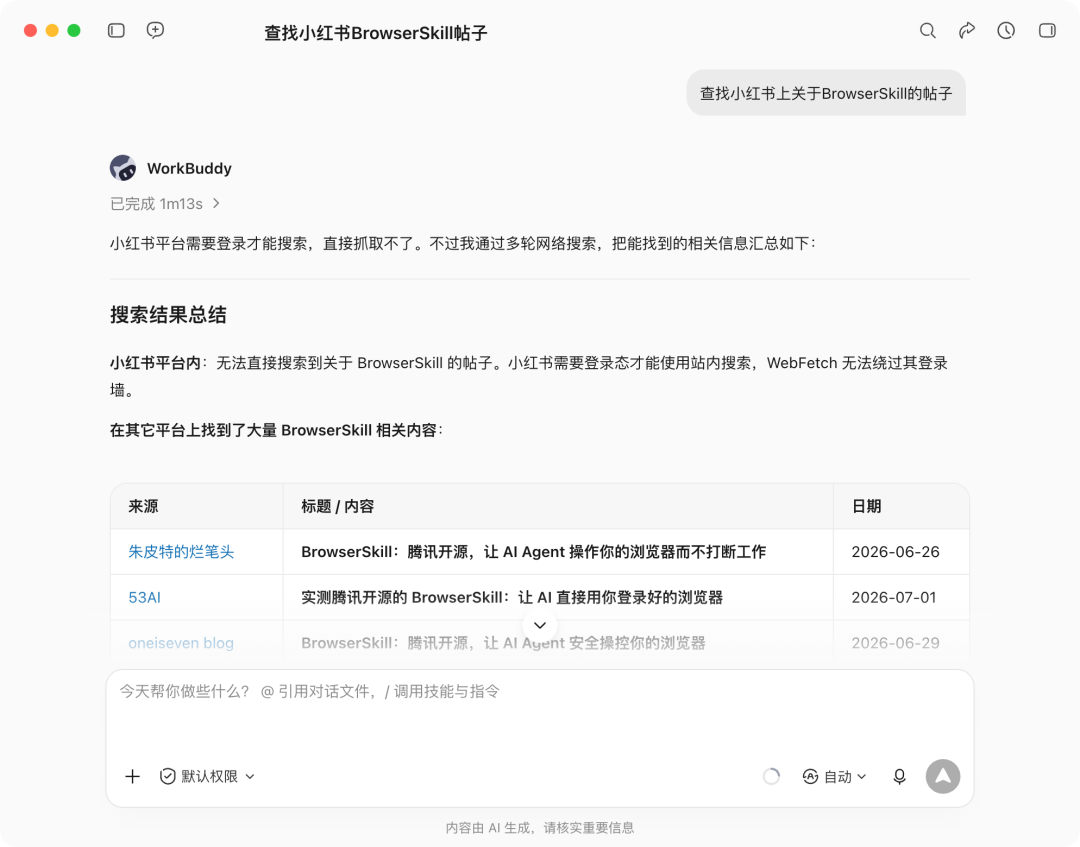Send the message with arrow button
Image resolution: width=1080 pixels, height=847 pixels.
click(x=943, y=776)
